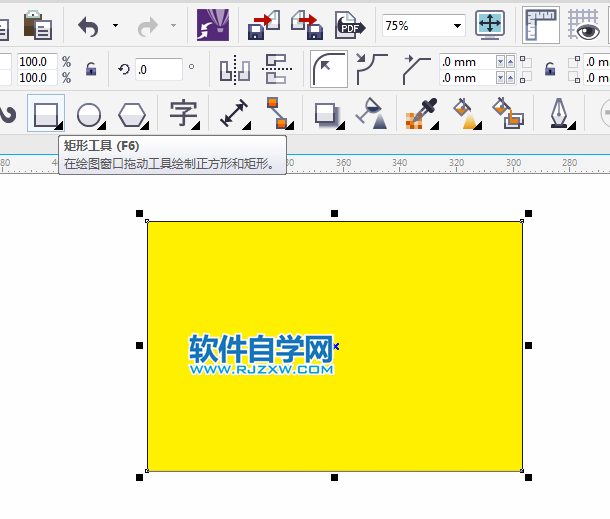Expand the Polygon tool flyout triangle

[x=145, y=126]
